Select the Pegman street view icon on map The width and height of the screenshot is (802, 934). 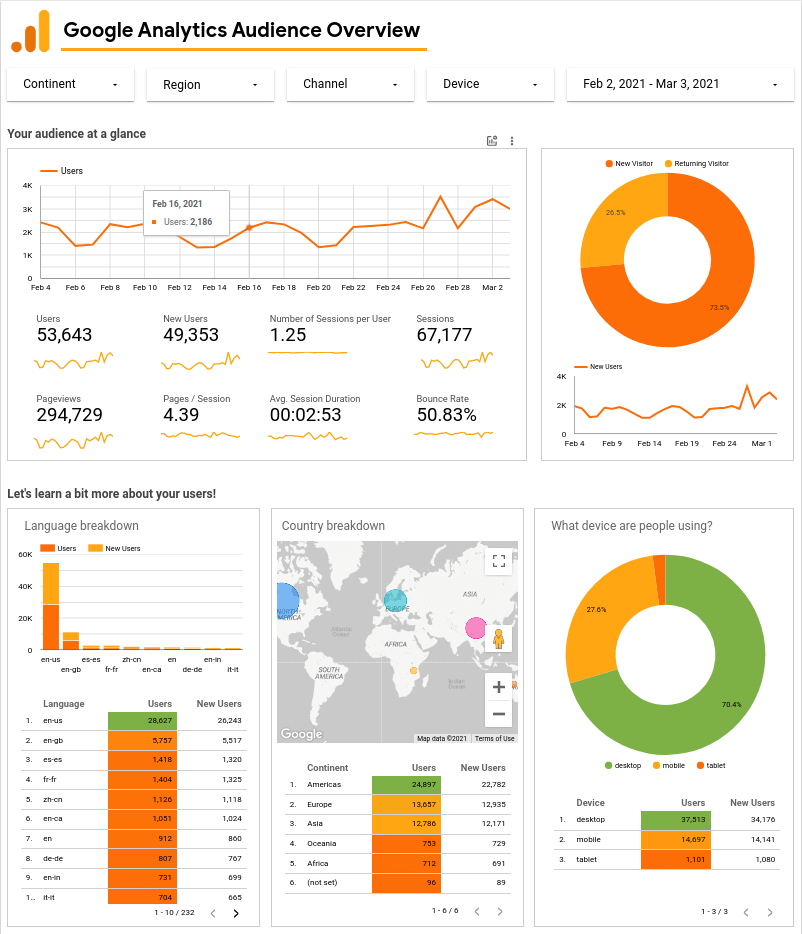pos(498,639)
